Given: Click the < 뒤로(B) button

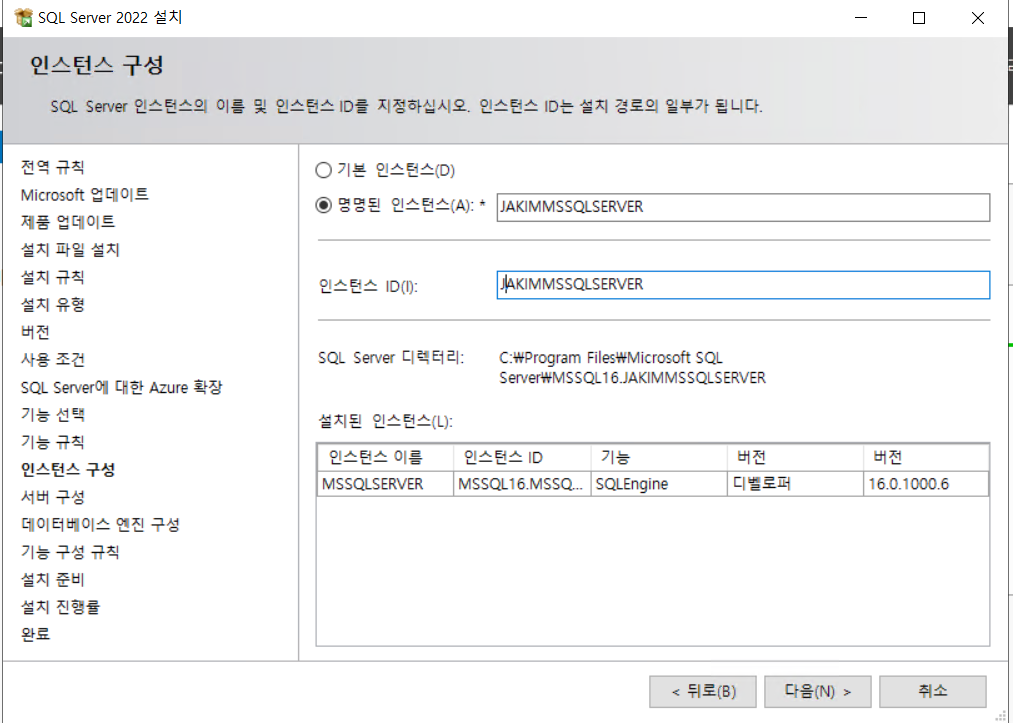Looking at the screenshot, I should coord(703,692).
